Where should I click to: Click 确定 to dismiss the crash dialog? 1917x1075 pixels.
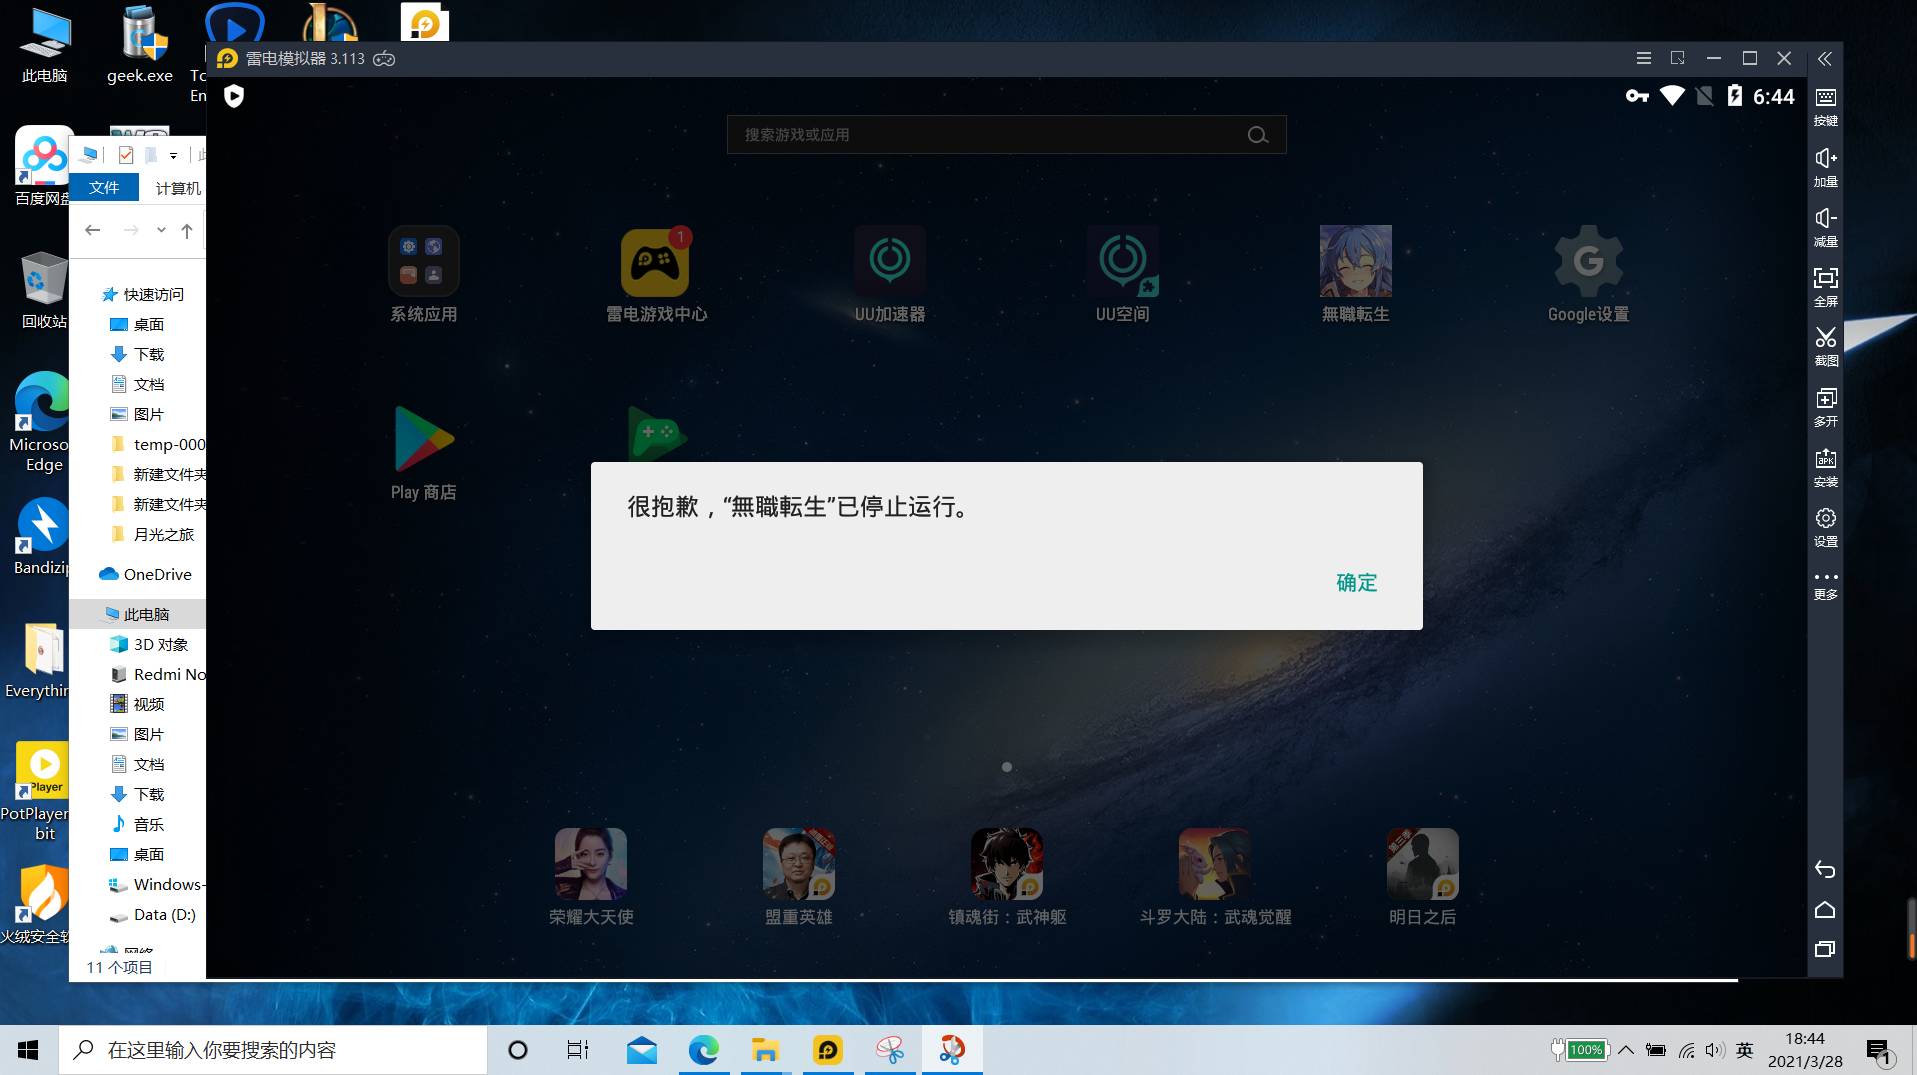pyautogui.click(x=1357, y=582)
